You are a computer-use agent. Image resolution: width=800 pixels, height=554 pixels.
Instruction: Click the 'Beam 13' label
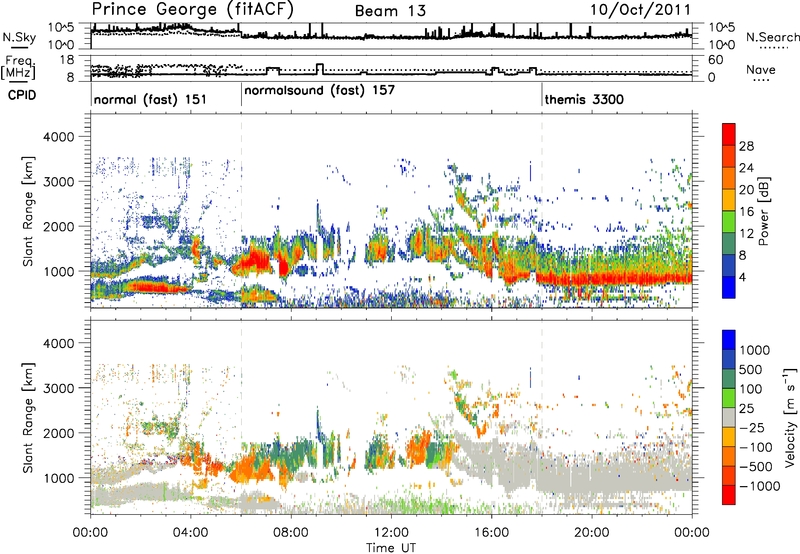(x=390, y=11)
